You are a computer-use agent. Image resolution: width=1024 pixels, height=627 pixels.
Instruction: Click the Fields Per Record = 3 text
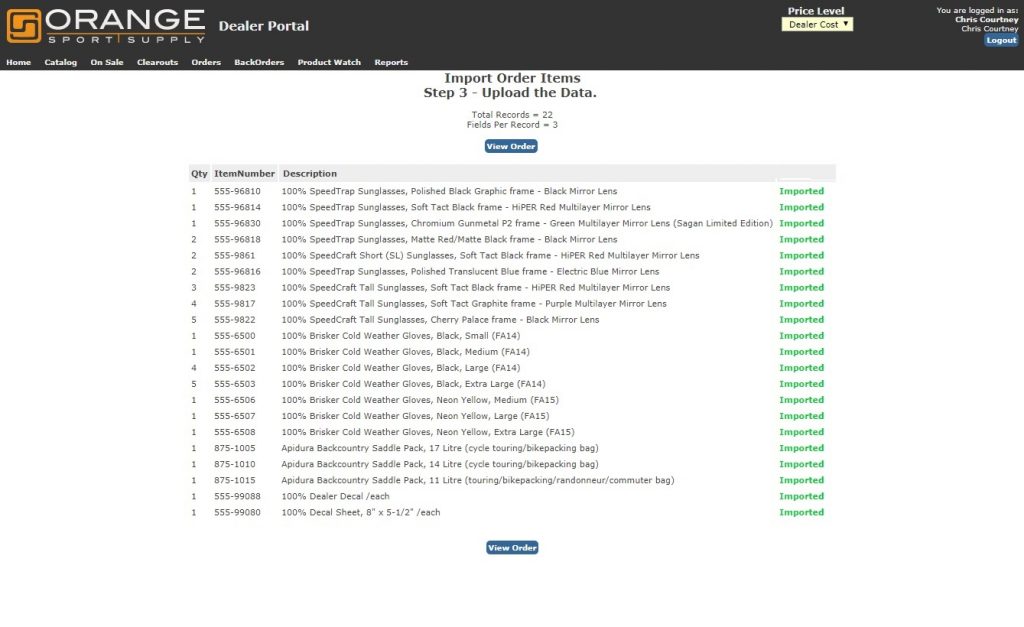click(x=512, y=125)
